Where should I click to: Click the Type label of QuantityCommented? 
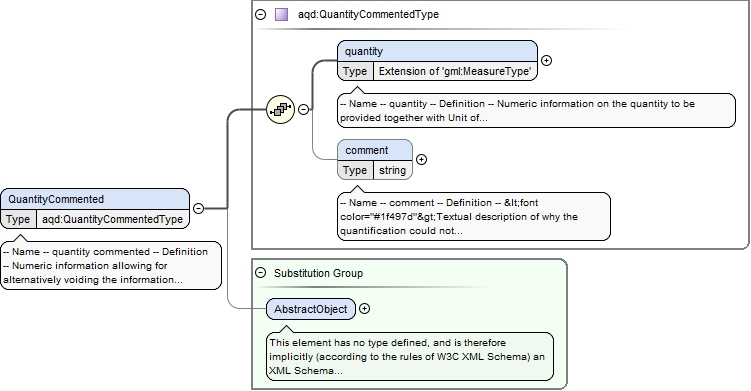pos(18,219)
